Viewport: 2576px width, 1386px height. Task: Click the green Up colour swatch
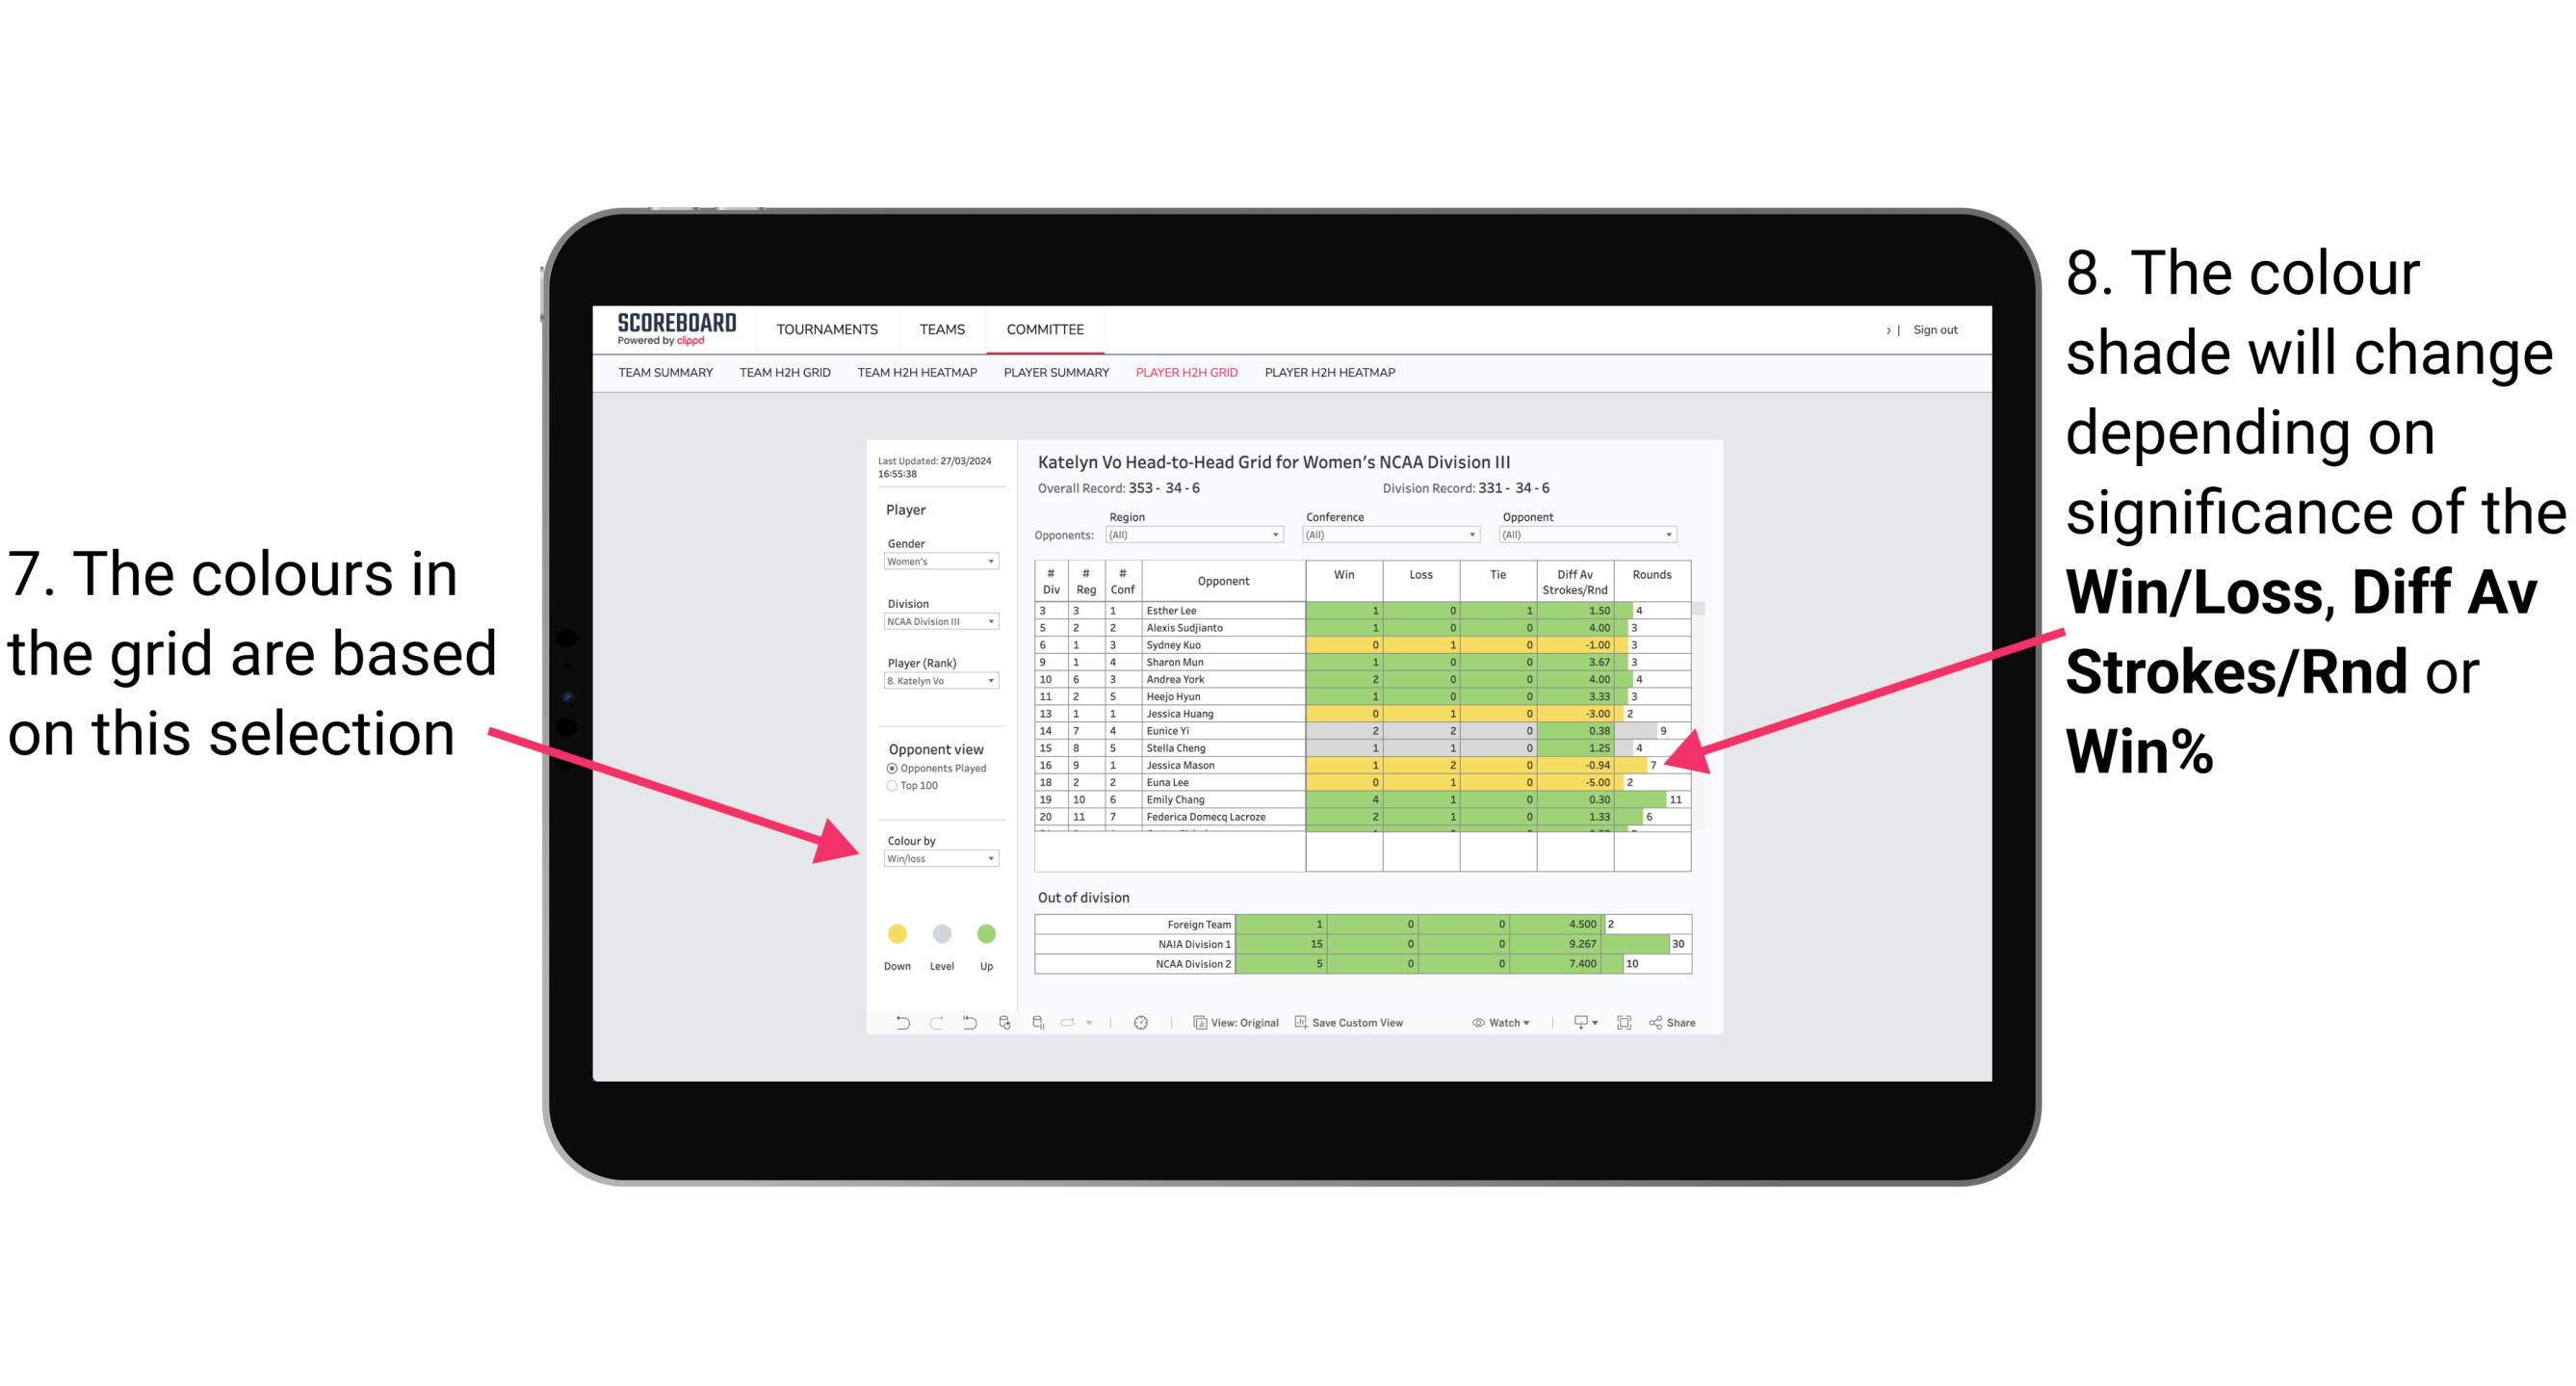click(x=986, y=935)
